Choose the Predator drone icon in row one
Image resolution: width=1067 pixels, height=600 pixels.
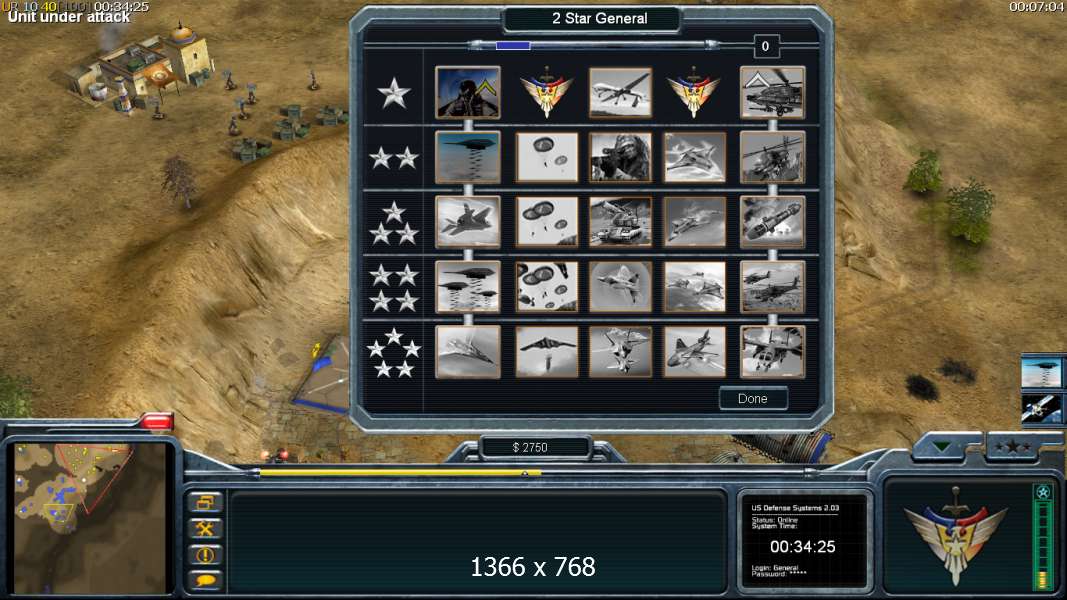tap(620, 93)
